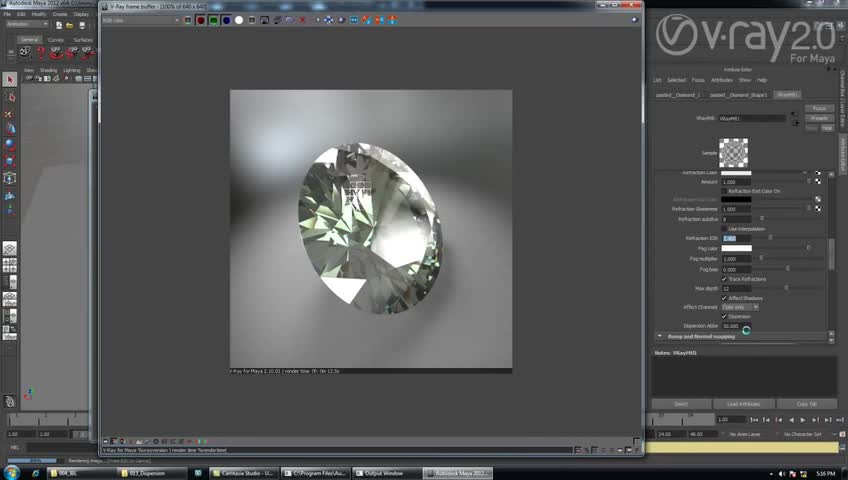Click the Refraction IOR value field
The width and height of the screenshot is (848, 480).
(x=736, y=238)
